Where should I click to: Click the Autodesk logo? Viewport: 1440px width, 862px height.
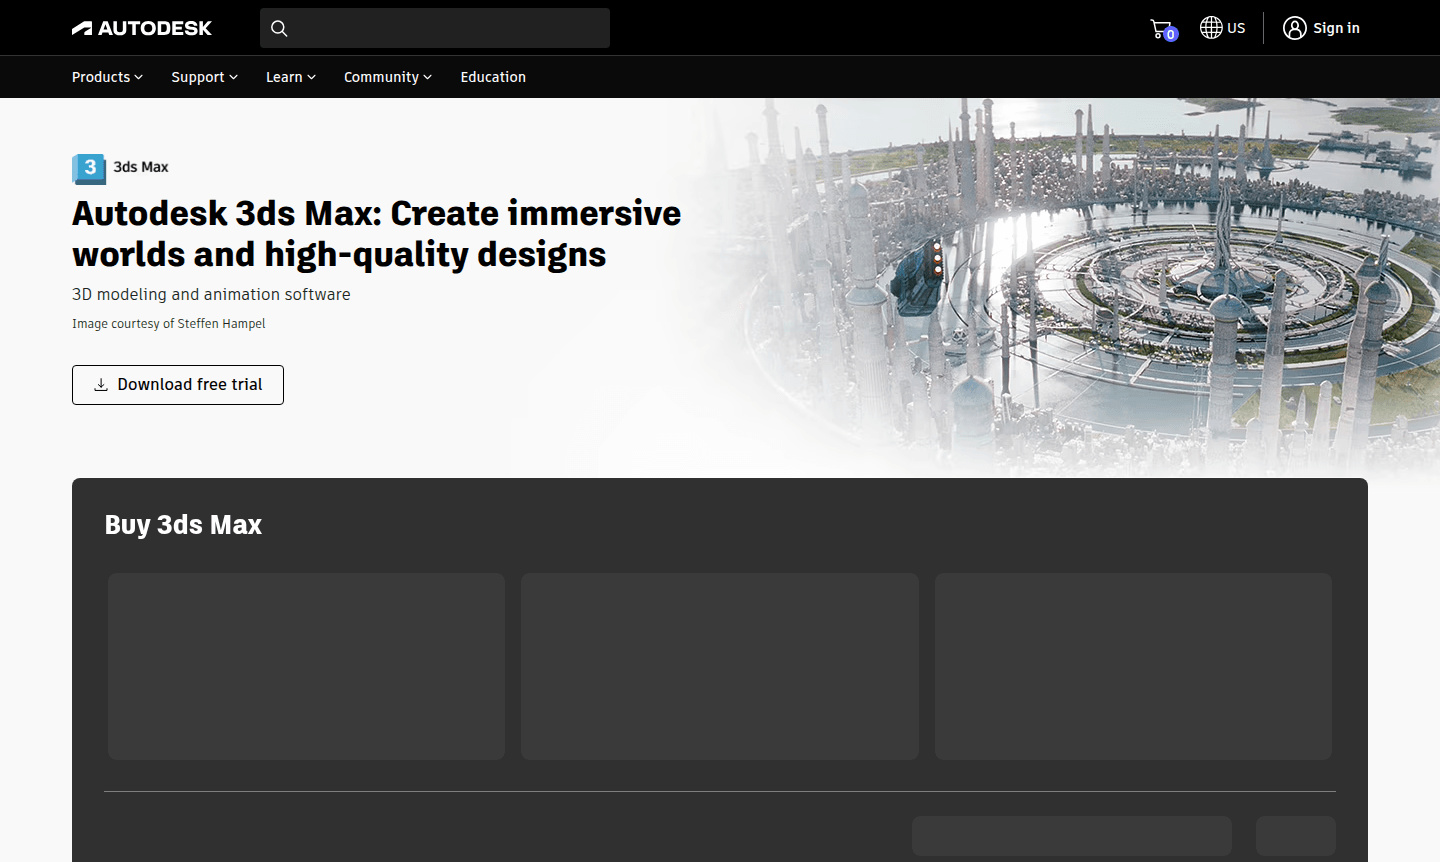tap(142, 27)
